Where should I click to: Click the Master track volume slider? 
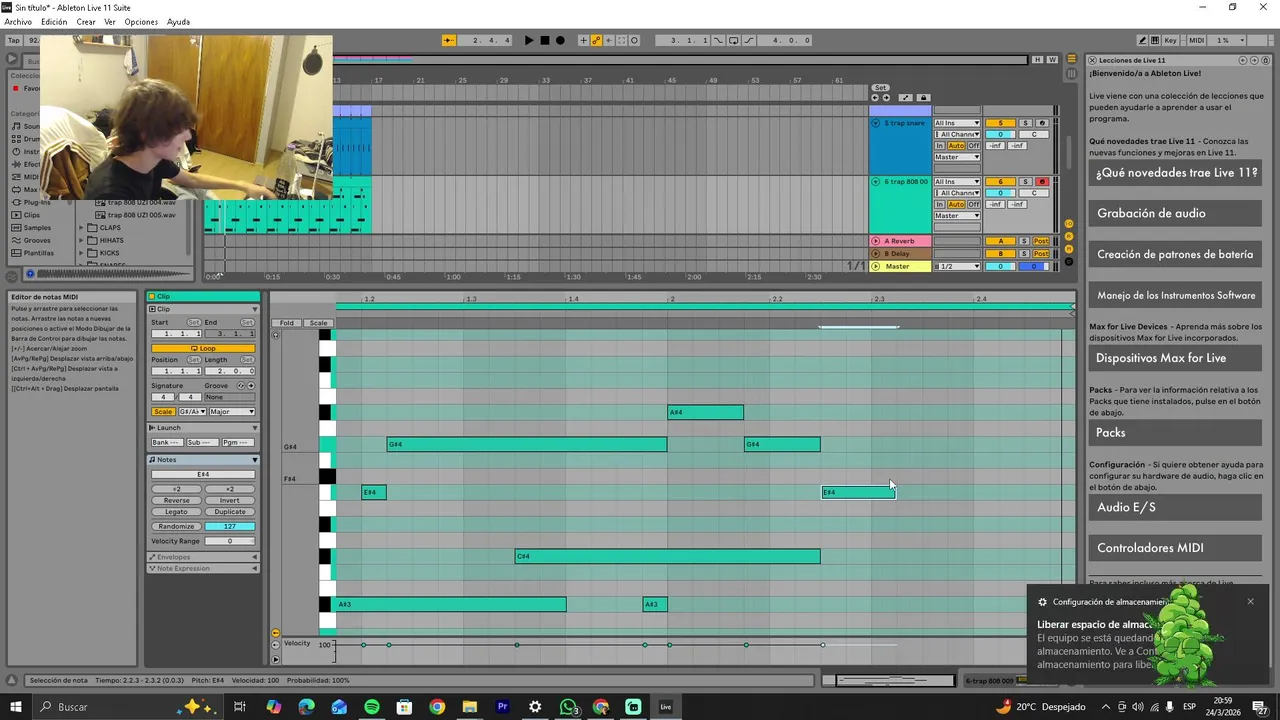click(1000, 266)
